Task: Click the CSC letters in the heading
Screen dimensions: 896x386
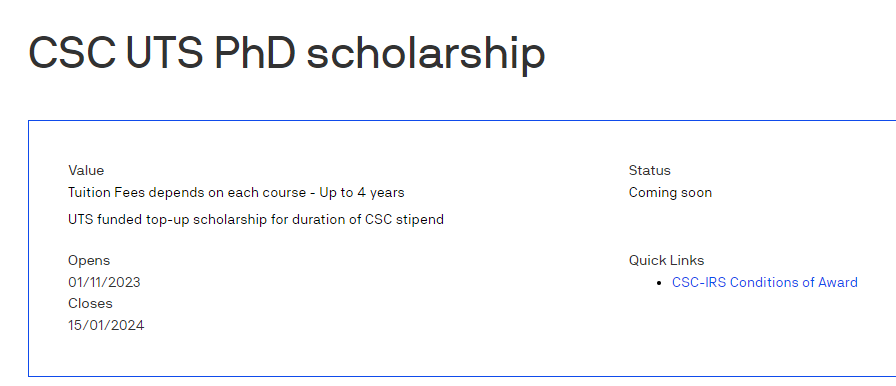Action: [71, 53]
